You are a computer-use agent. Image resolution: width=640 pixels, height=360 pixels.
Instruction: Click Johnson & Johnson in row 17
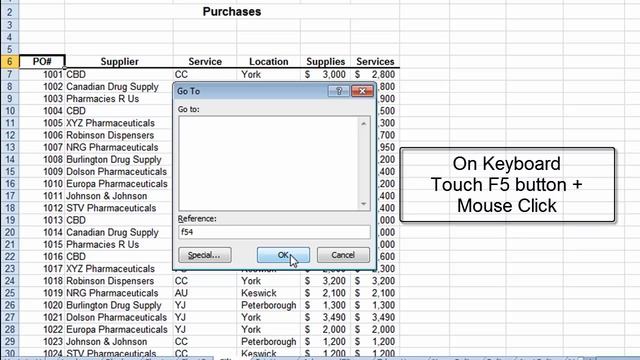[x=107, y=196]
